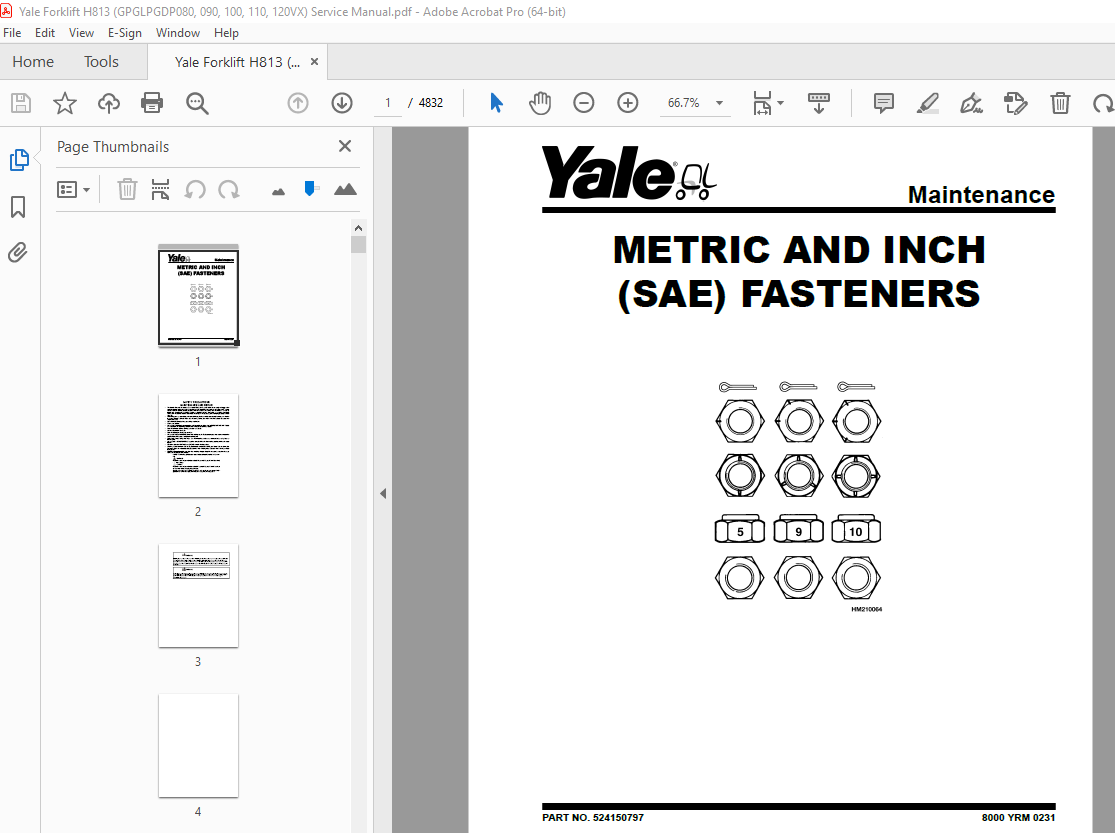Select the arrow Selection tool
The image size is (1115, 833).
coord(496,103)
